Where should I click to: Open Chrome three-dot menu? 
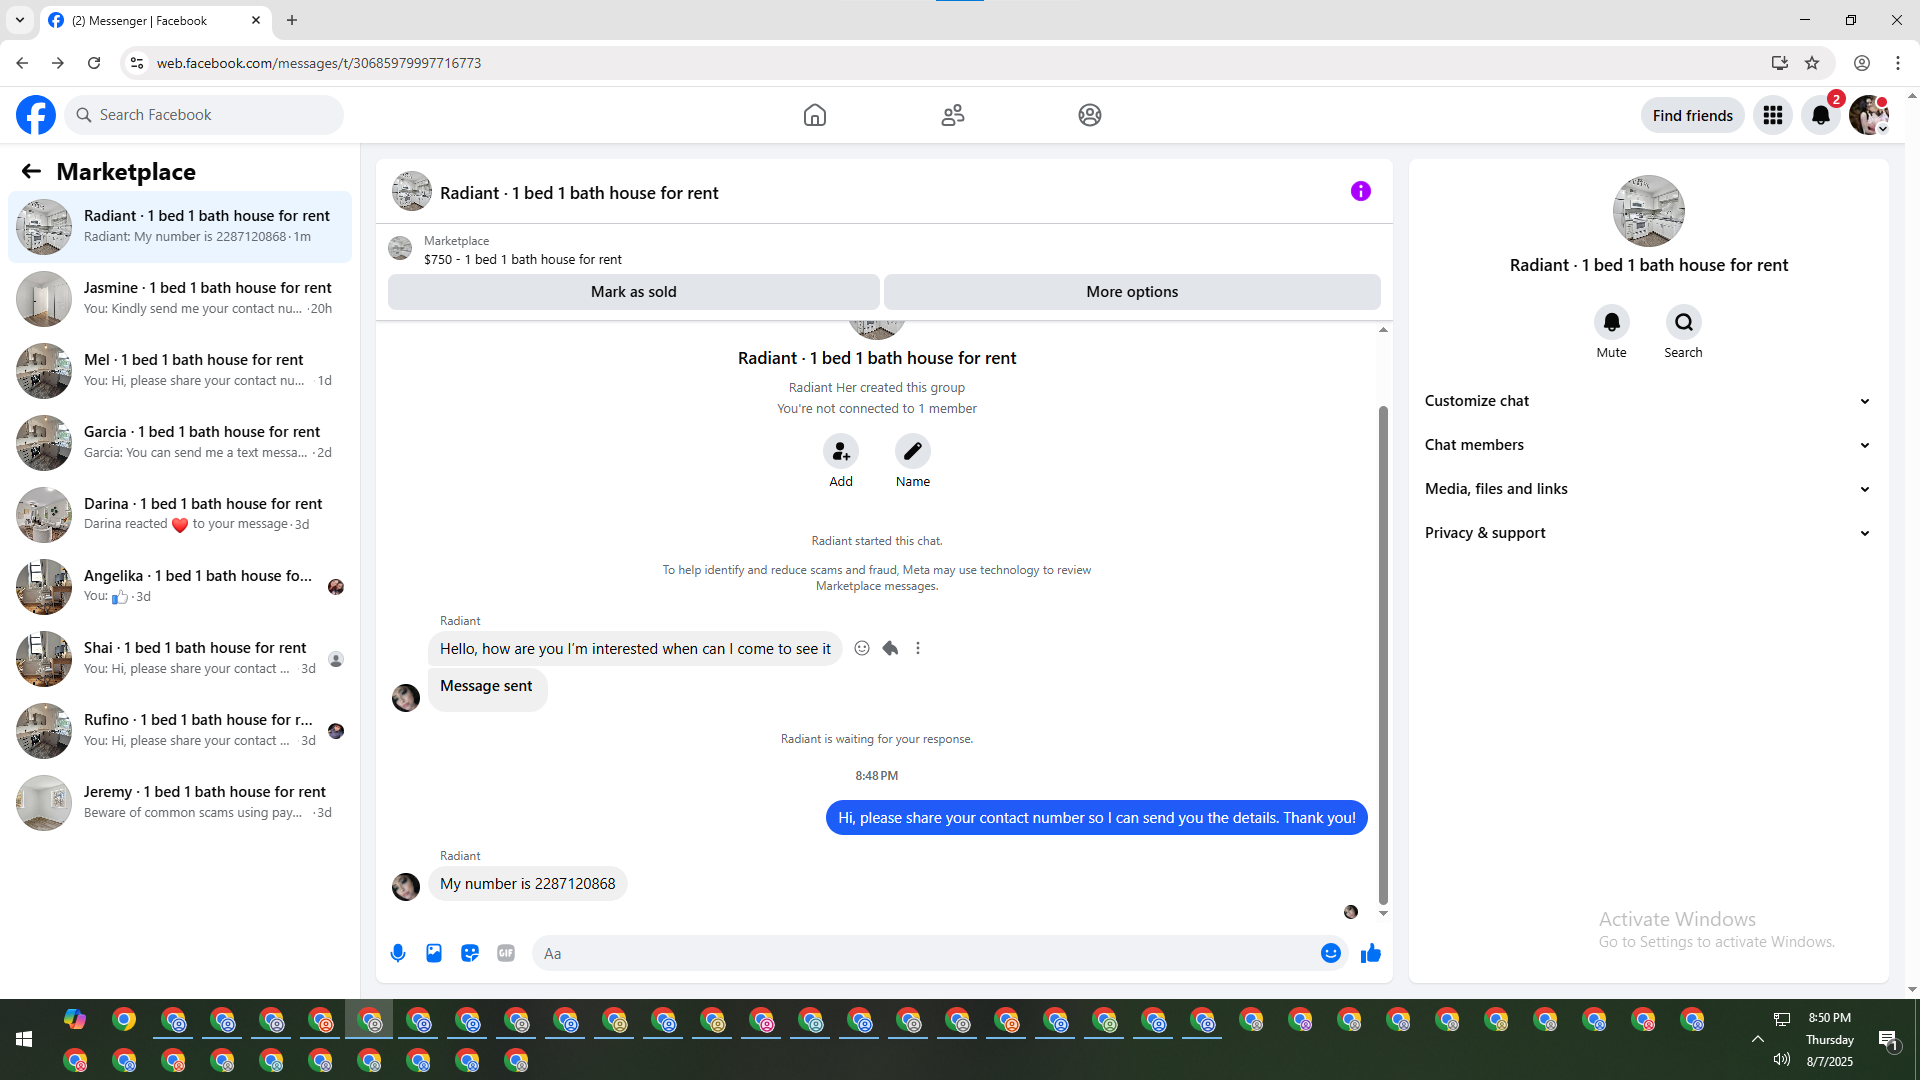(1898, 63)
